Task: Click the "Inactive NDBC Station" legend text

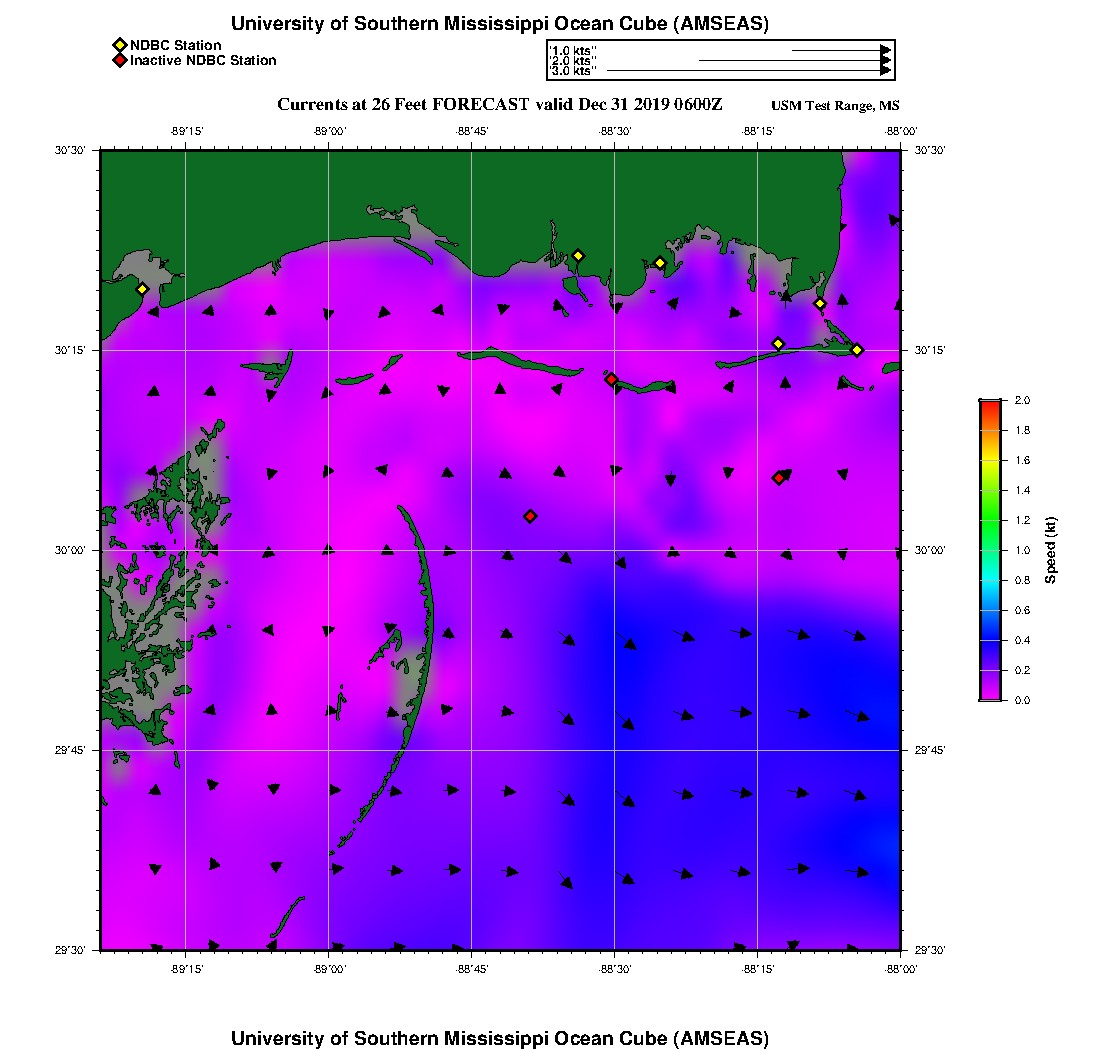Action: click(203, 60)
